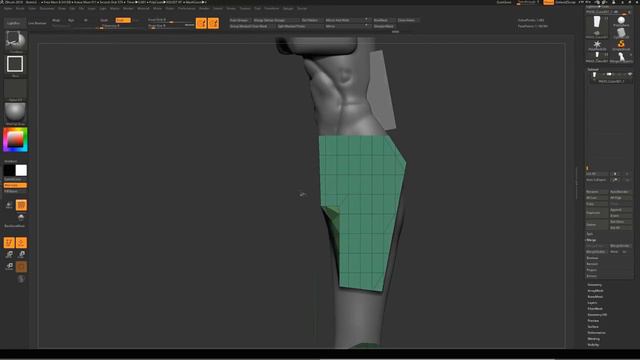Expand the Split section
The width and height of the screenshot is (640, 360).
(590, 234)
